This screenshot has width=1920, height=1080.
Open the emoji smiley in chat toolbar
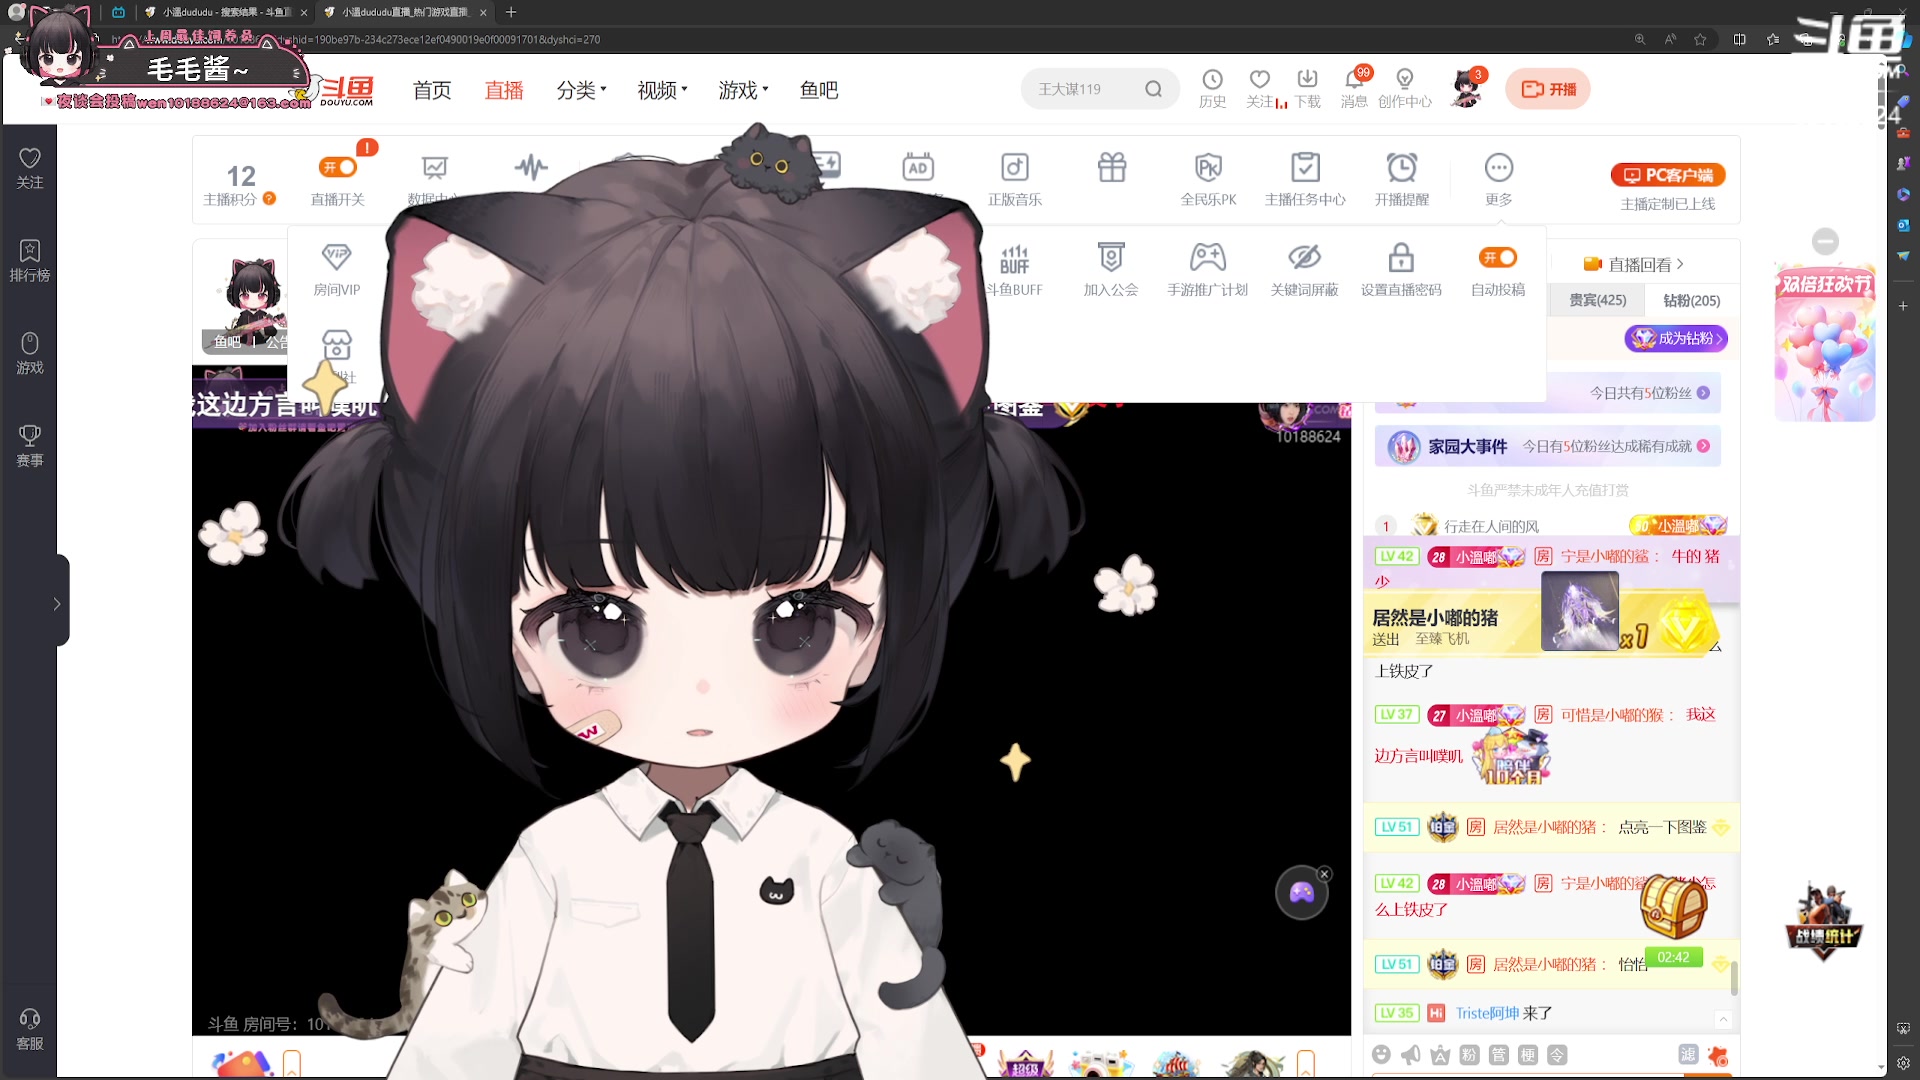[x=1381, y=1054]
